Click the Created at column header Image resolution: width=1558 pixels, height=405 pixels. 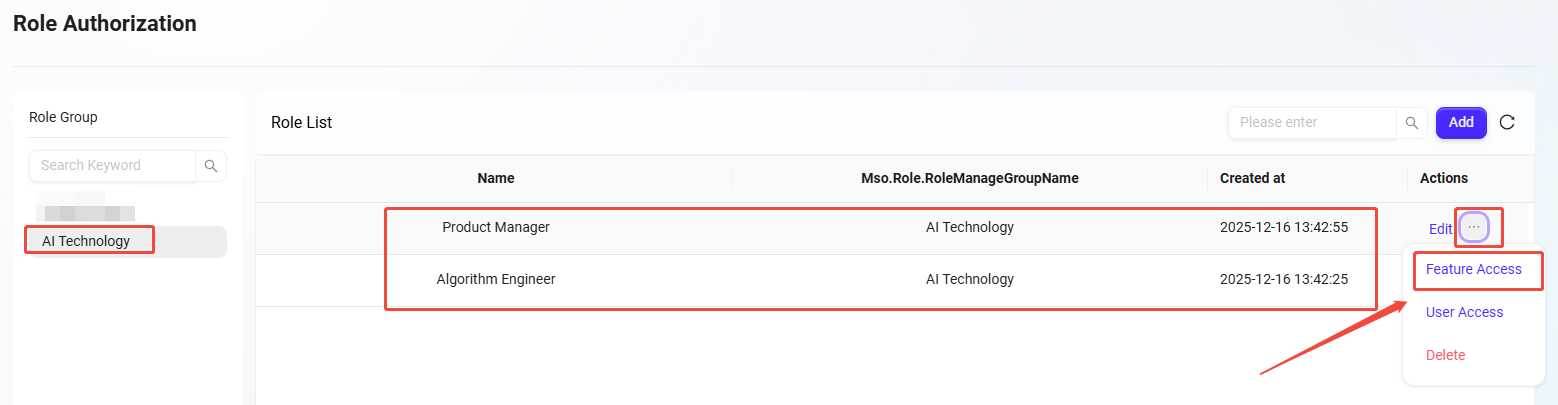(1252, 178)
